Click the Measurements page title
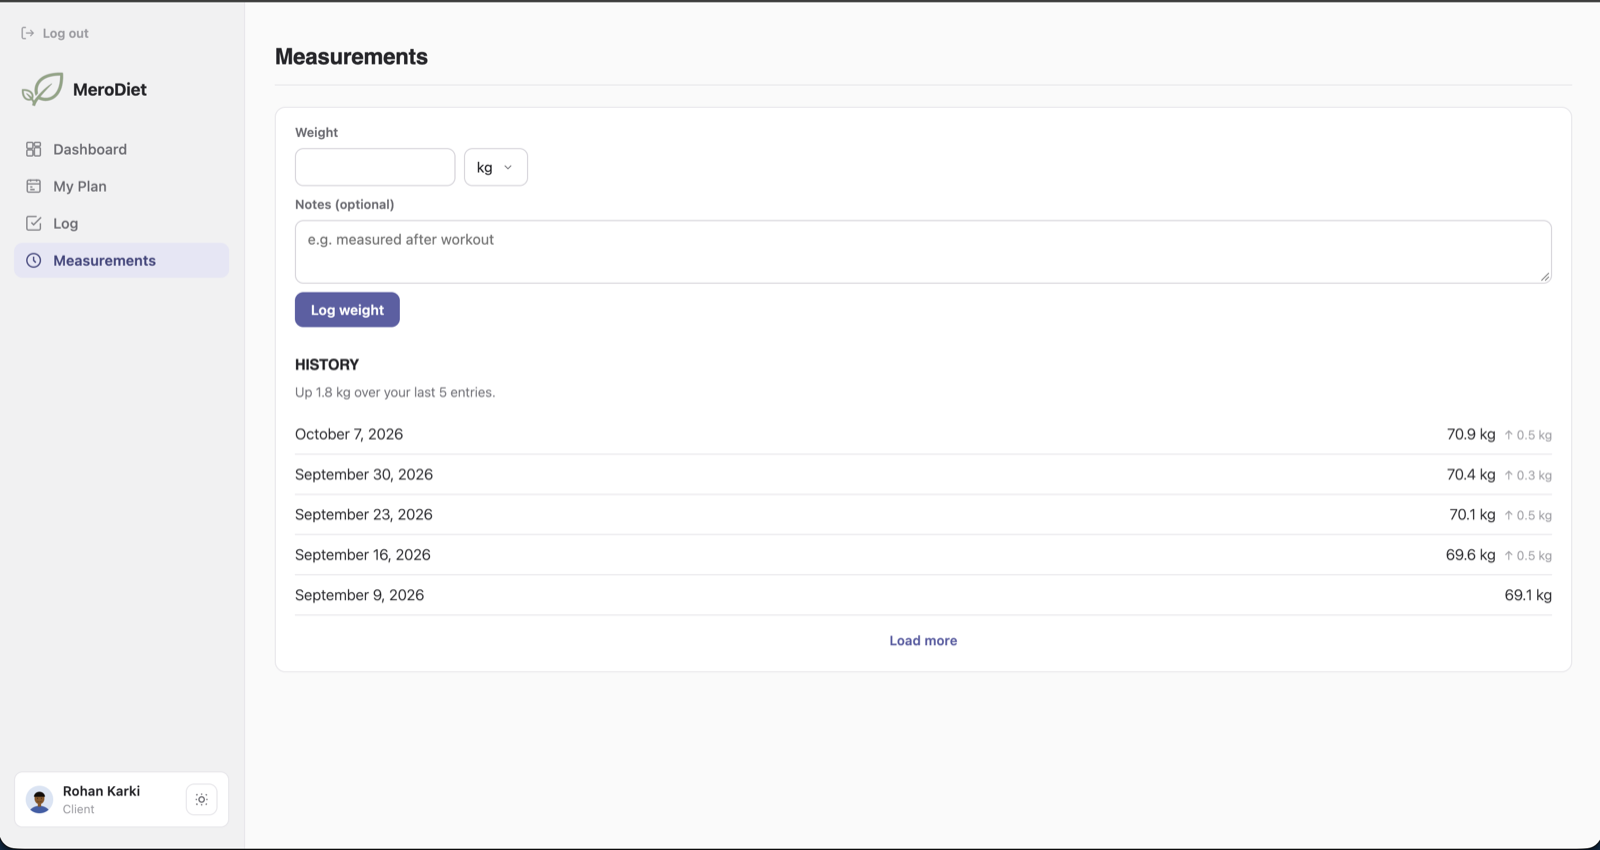 pyautogui.click(x=351, y=57)
